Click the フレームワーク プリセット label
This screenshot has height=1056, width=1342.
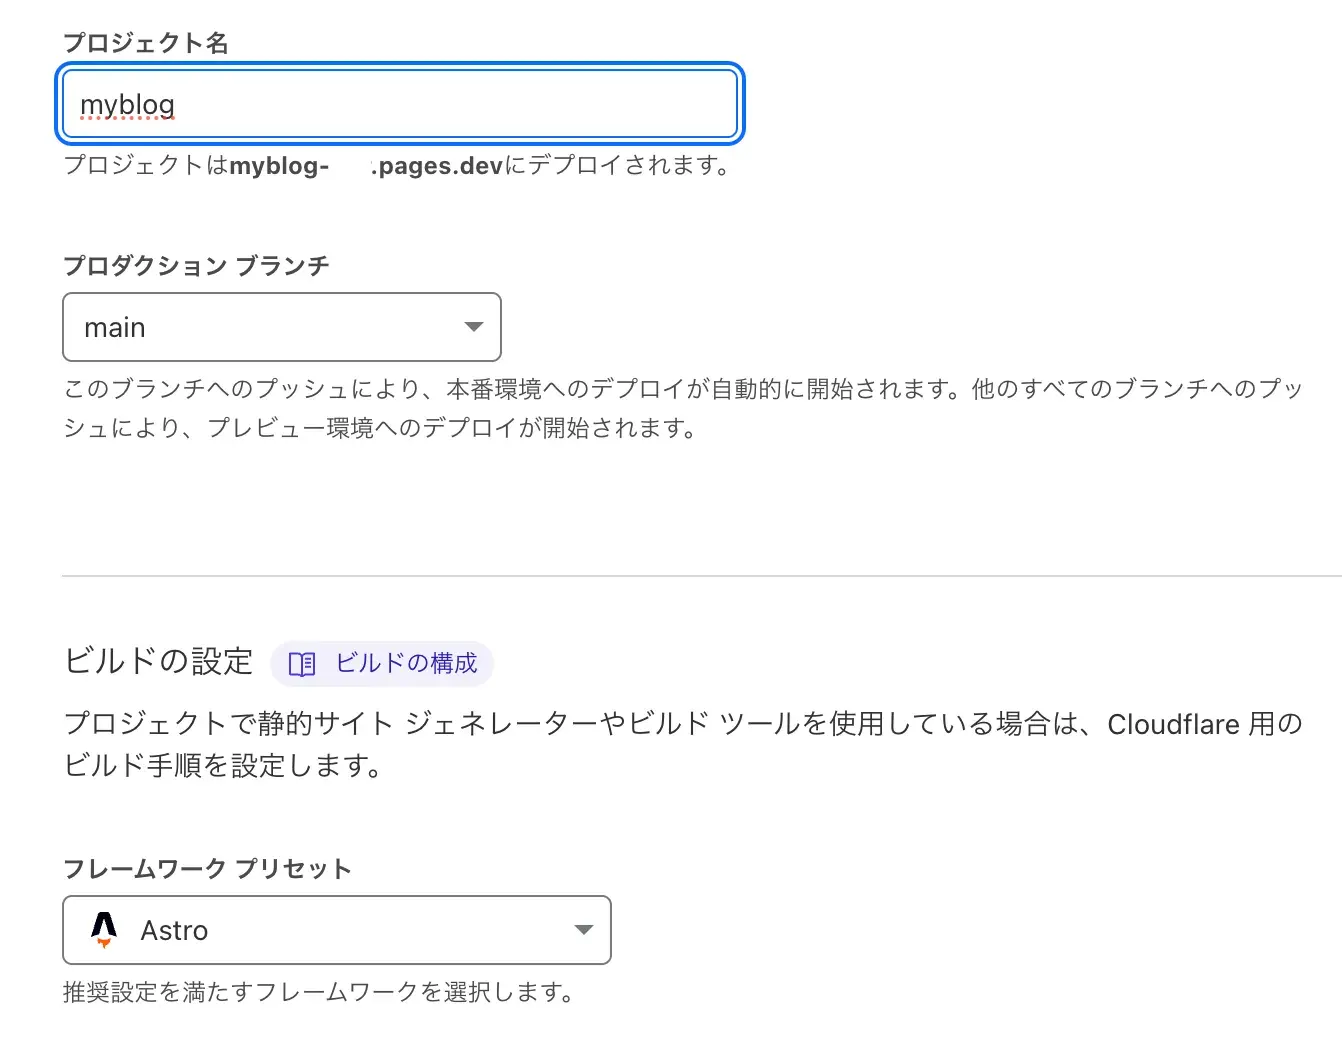(206, 868)
